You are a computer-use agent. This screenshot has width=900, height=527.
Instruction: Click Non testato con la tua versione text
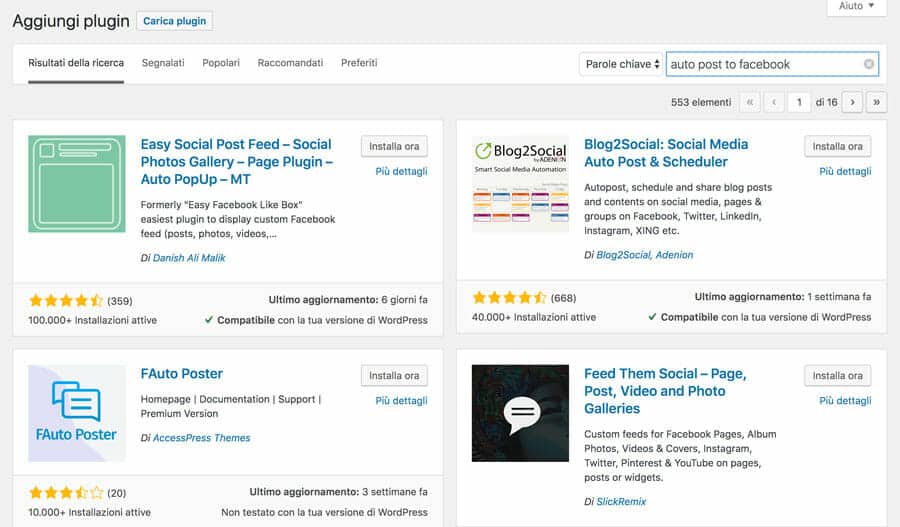tap(324, 513)
